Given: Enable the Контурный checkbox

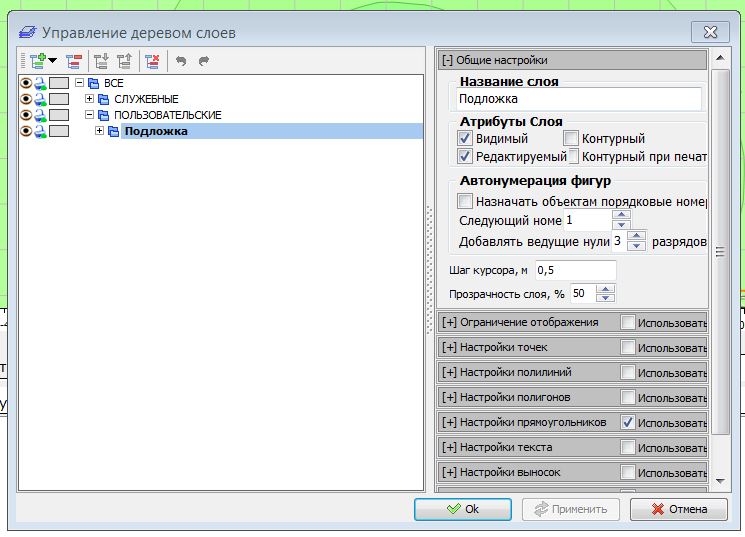Looking at the screenshot, I should coord(571,139).
